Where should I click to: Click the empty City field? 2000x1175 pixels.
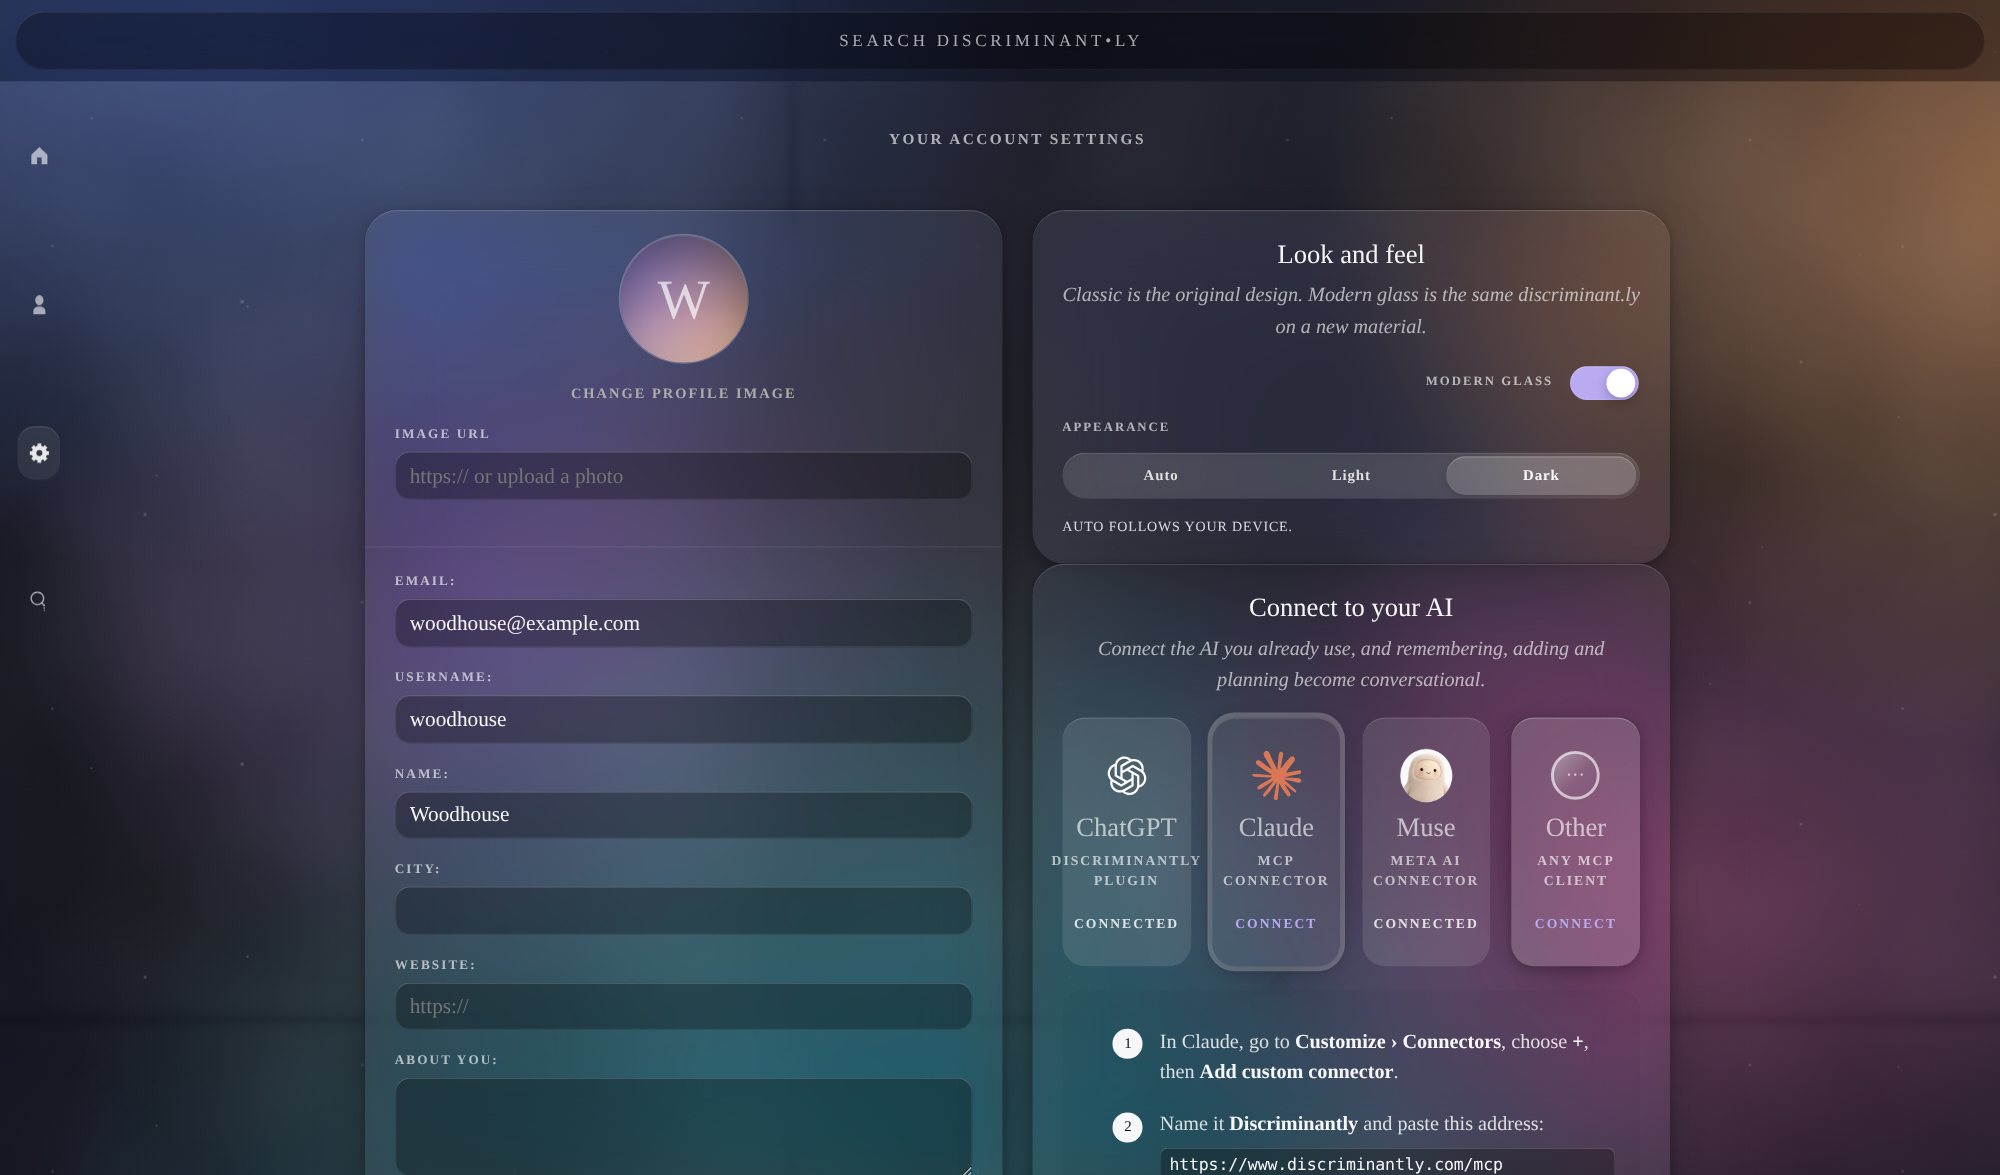[x=683, y=911]
